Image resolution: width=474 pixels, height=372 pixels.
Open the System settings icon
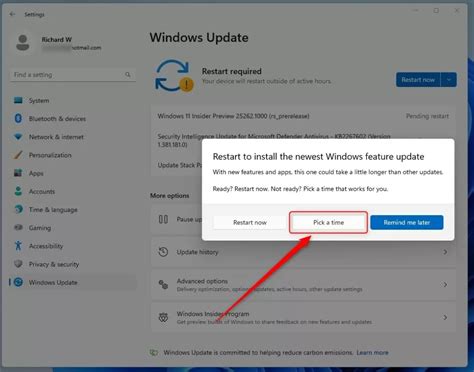click(18, 100)
